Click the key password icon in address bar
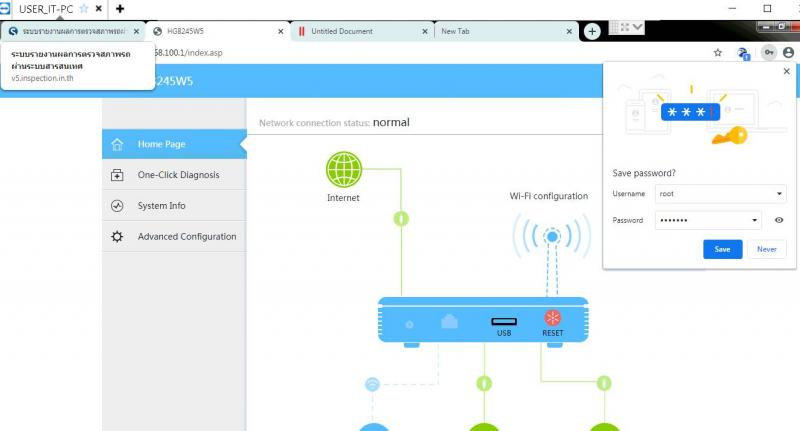The image size is (800, 431). click(x=768, y=52)
